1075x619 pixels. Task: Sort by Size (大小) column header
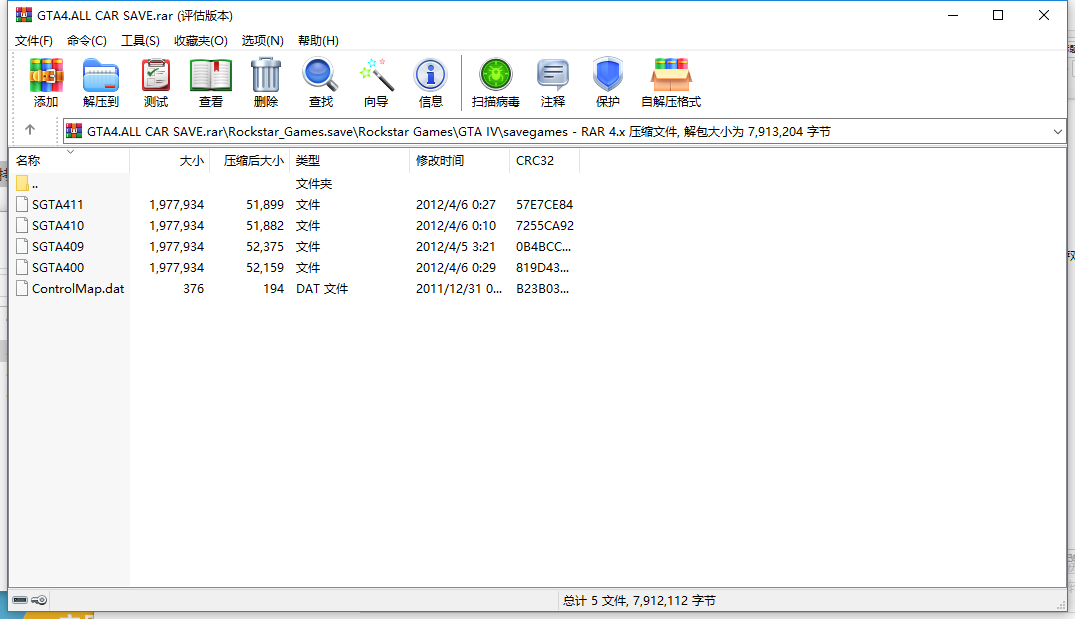point(169,160)
